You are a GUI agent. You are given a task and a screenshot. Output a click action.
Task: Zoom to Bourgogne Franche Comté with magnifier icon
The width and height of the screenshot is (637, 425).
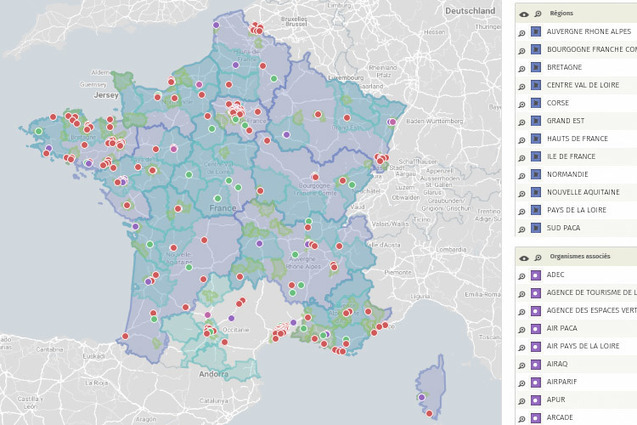[522, 51]
